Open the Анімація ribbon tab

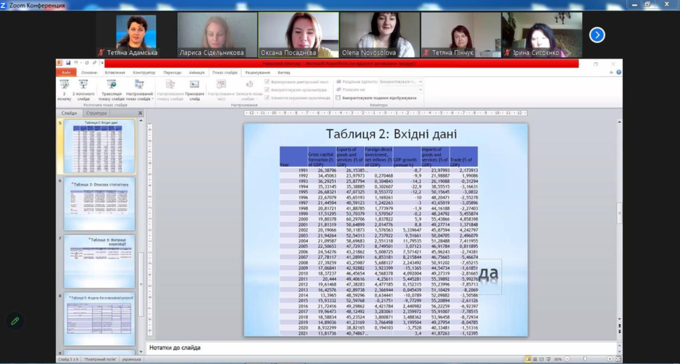pos(196,72)
